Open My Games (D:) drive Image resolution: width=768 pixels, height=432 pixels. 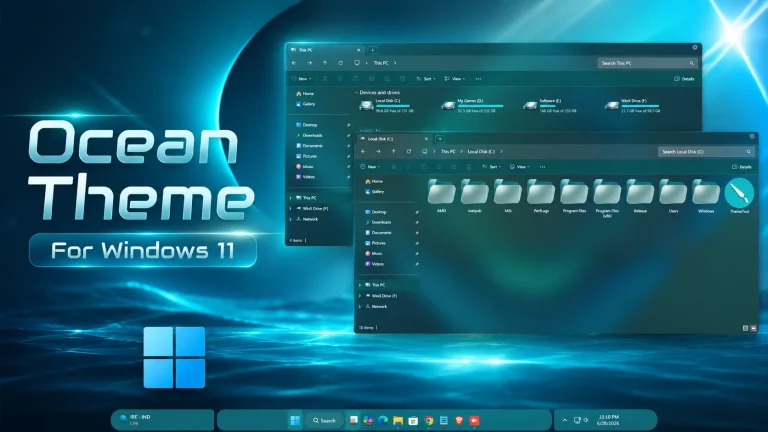473,105
